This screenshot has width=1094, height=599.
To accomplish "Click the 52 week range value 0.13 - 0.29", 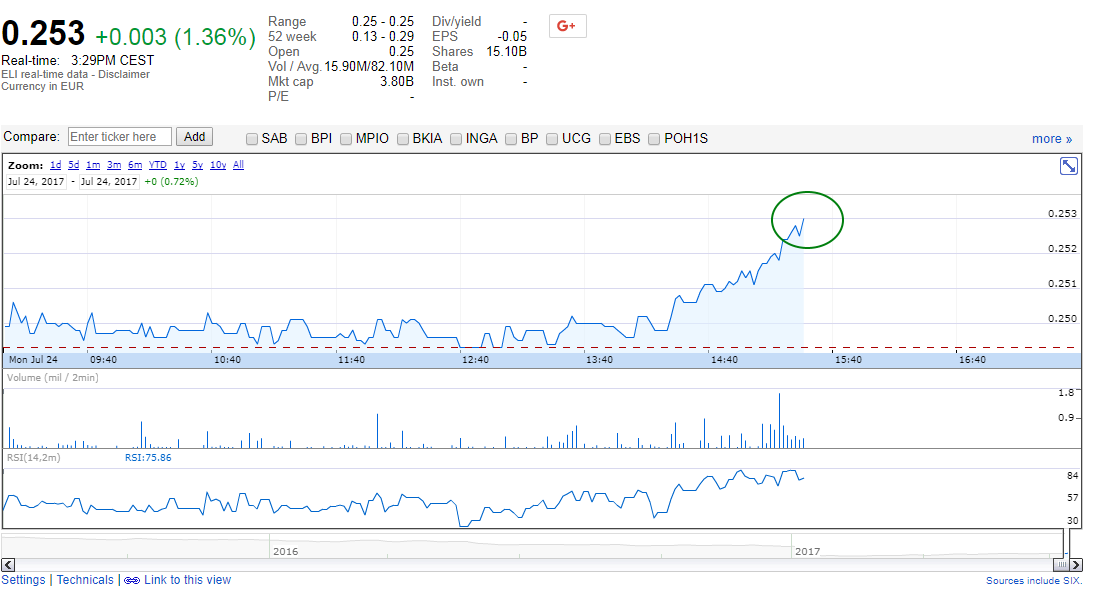I will [382, 36].
